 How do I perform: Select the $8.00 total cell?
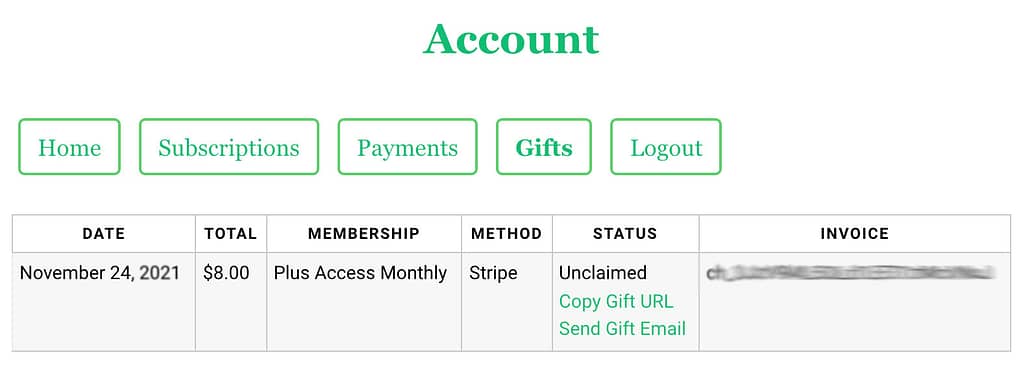[226, 273]
